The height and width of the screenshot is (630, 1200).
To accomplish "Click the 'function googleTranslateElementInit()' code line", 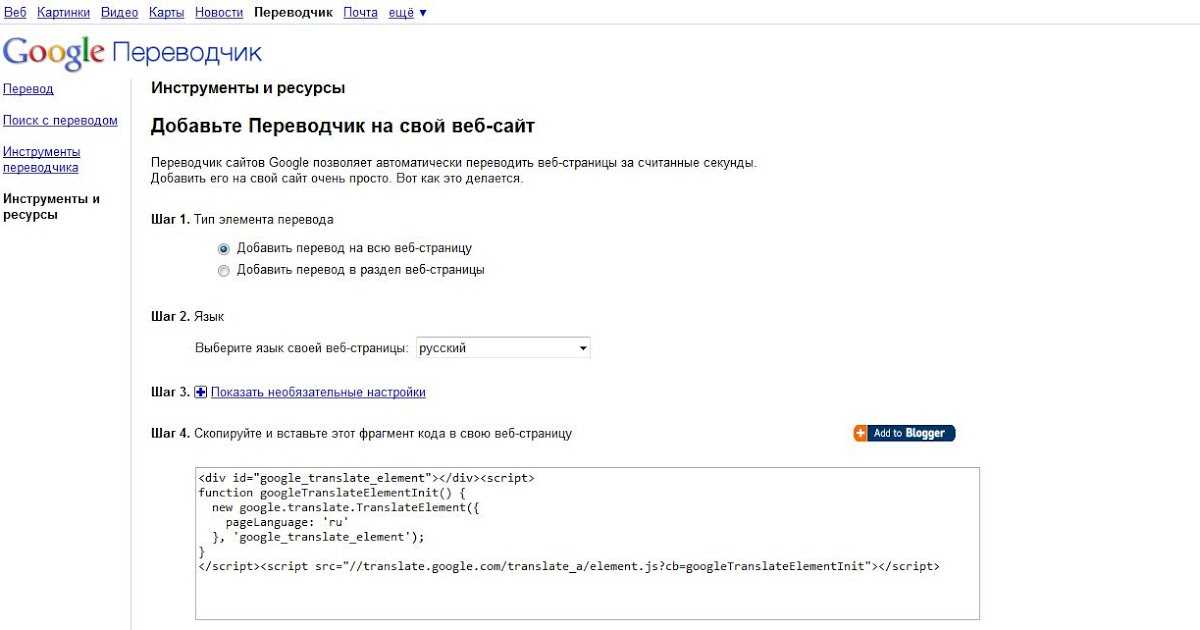I will click(x=333, y=493).
